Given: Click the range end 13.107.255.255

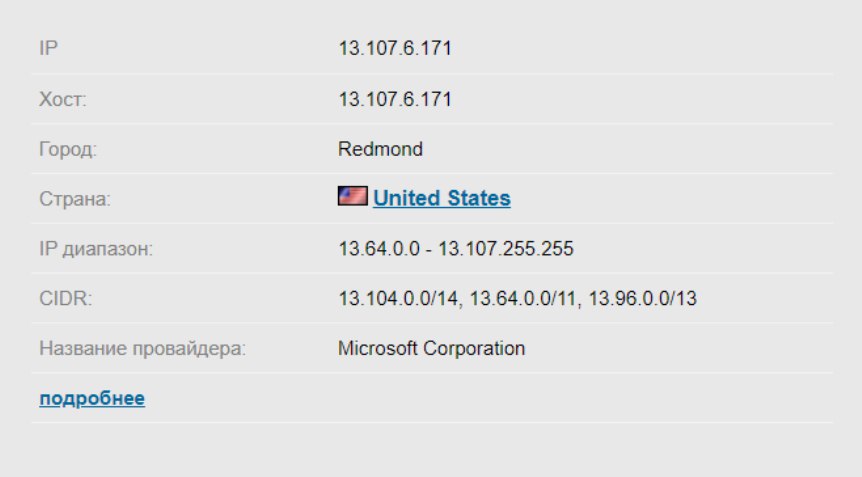Looking at the screenshot, I should pos(506,248).
